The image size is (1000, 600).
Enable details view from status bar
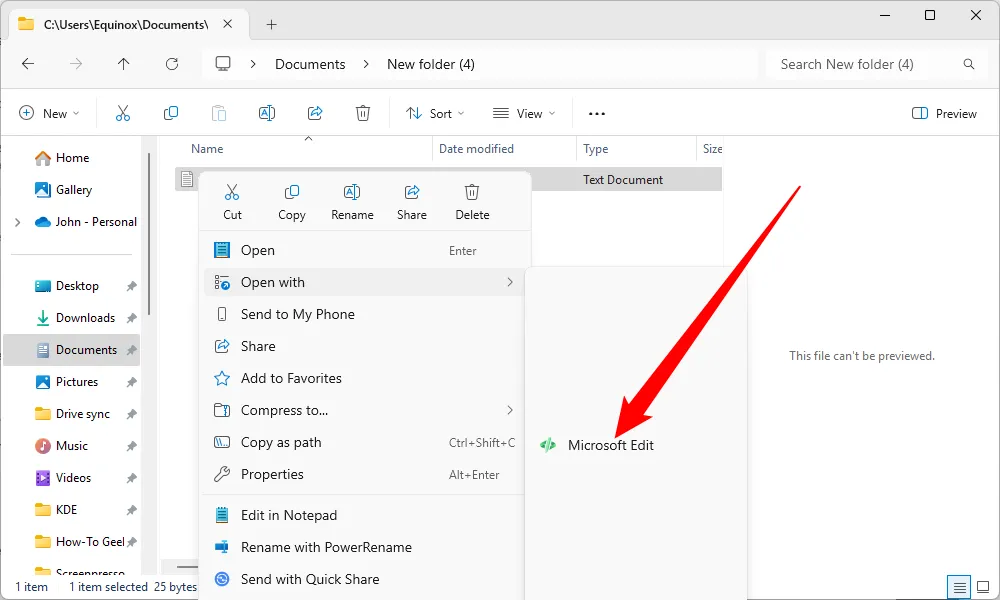(959, 587)
